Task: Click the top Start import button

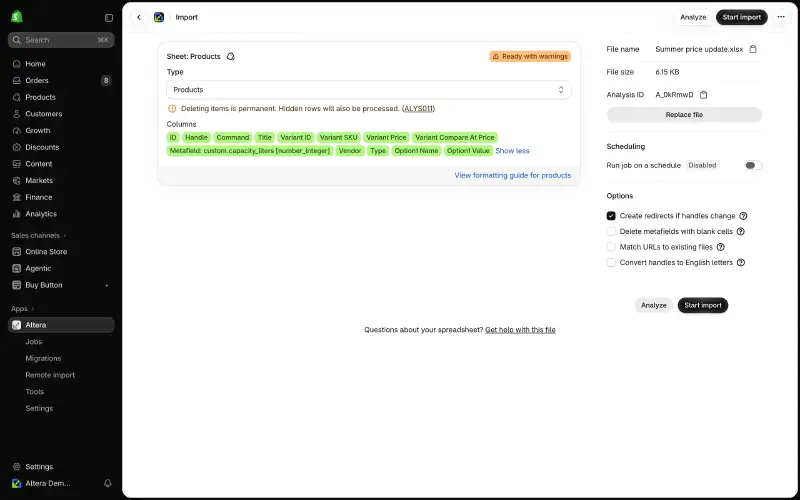Action: 741,17
